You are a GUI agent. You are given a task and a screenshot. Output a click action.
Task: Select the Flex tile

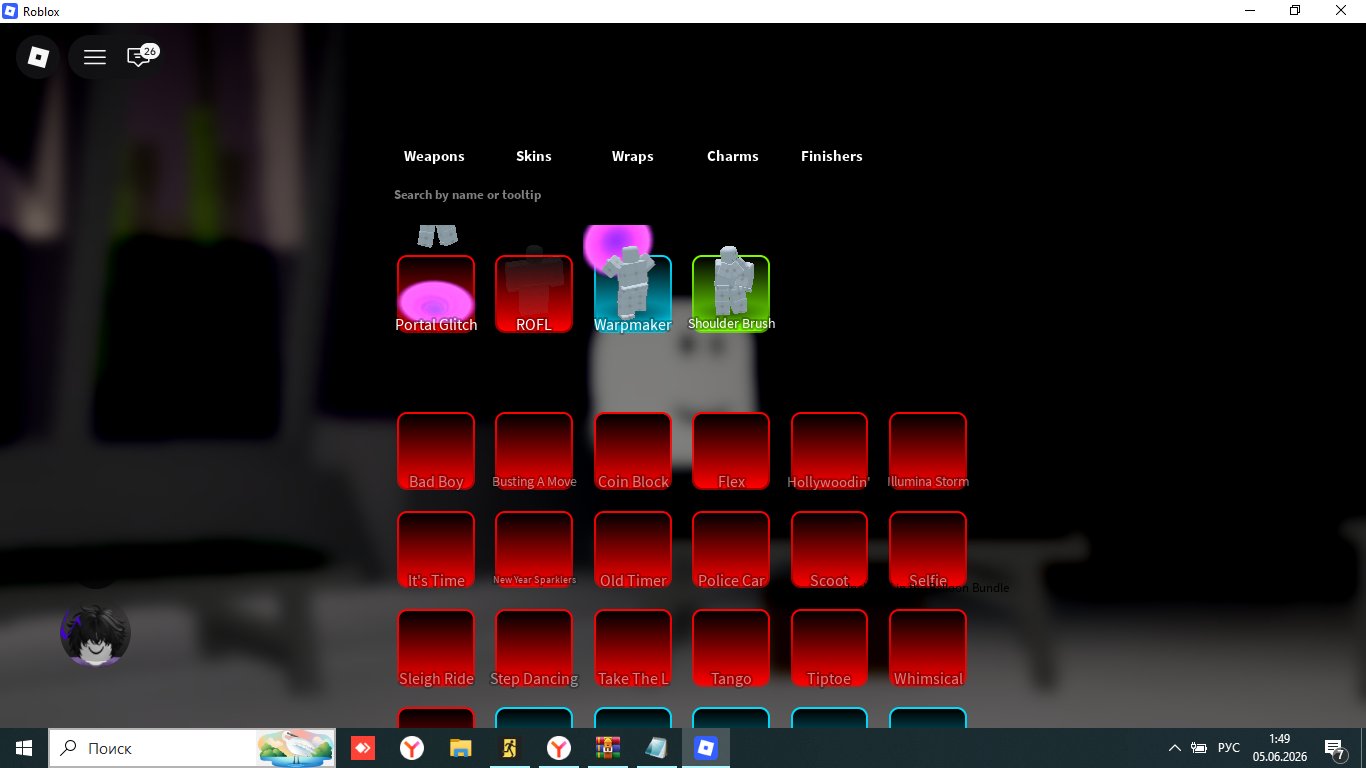(x=731, y=451)
